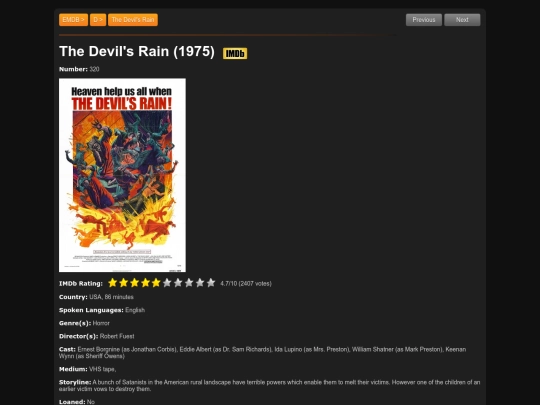Viewport: 540px width, 405px height.
Task: Go to the Next movie
Action: (x=462, y=20)
